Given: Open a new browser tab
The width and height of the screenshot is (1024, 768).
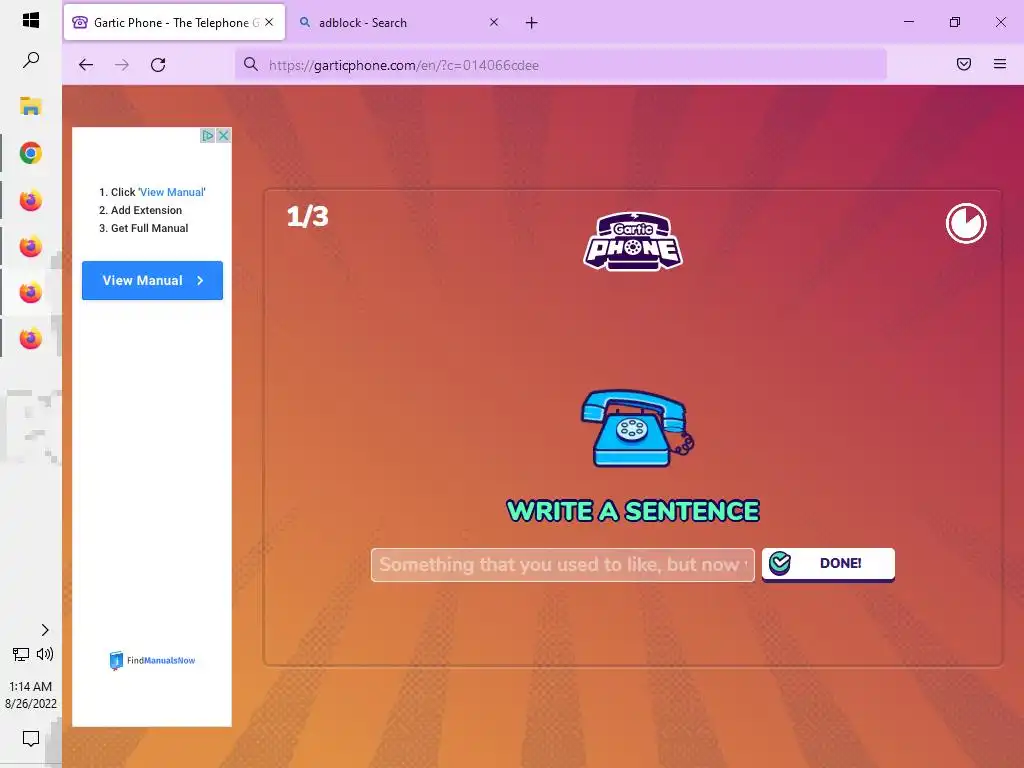Looking at the screenshot, I should (x=532, y=23).
